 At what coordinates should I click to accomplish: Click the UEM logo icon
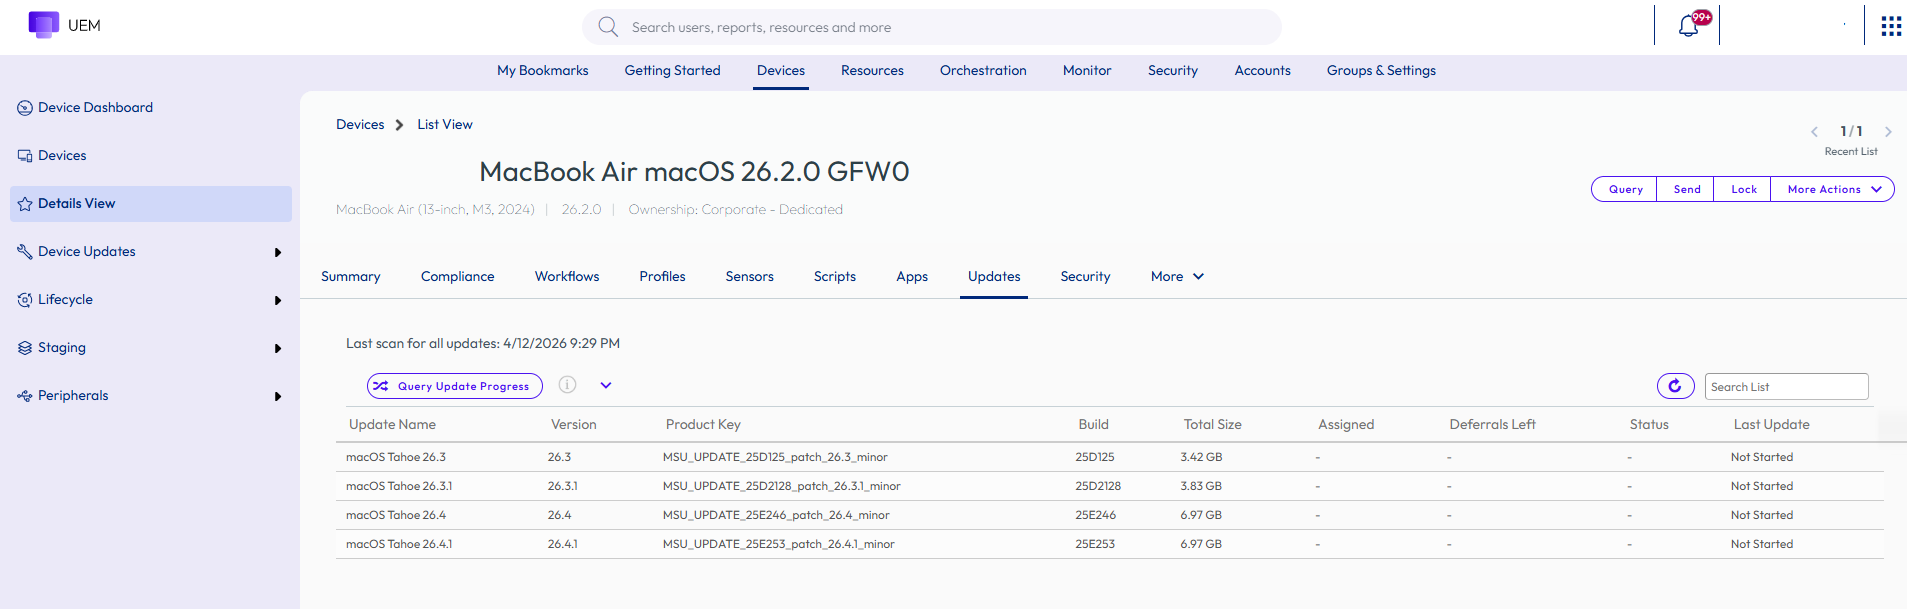point(43,25)
